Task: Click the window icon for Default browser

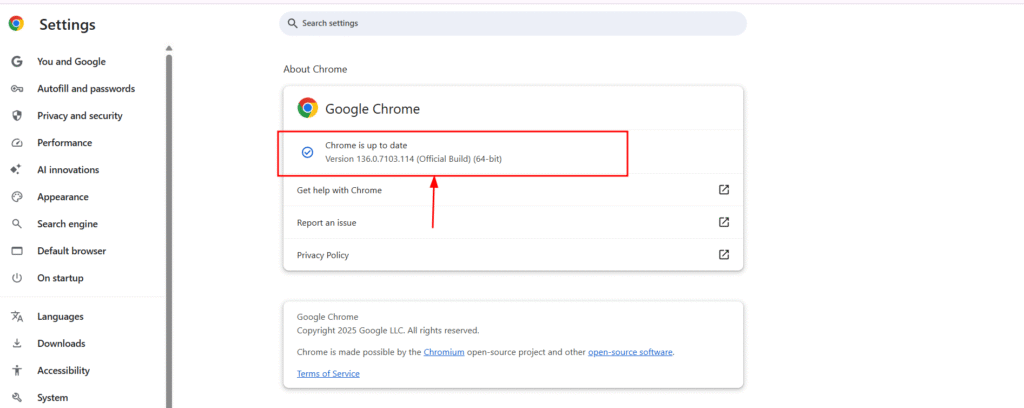Action: pyautogui.click(x=17, y=251)
